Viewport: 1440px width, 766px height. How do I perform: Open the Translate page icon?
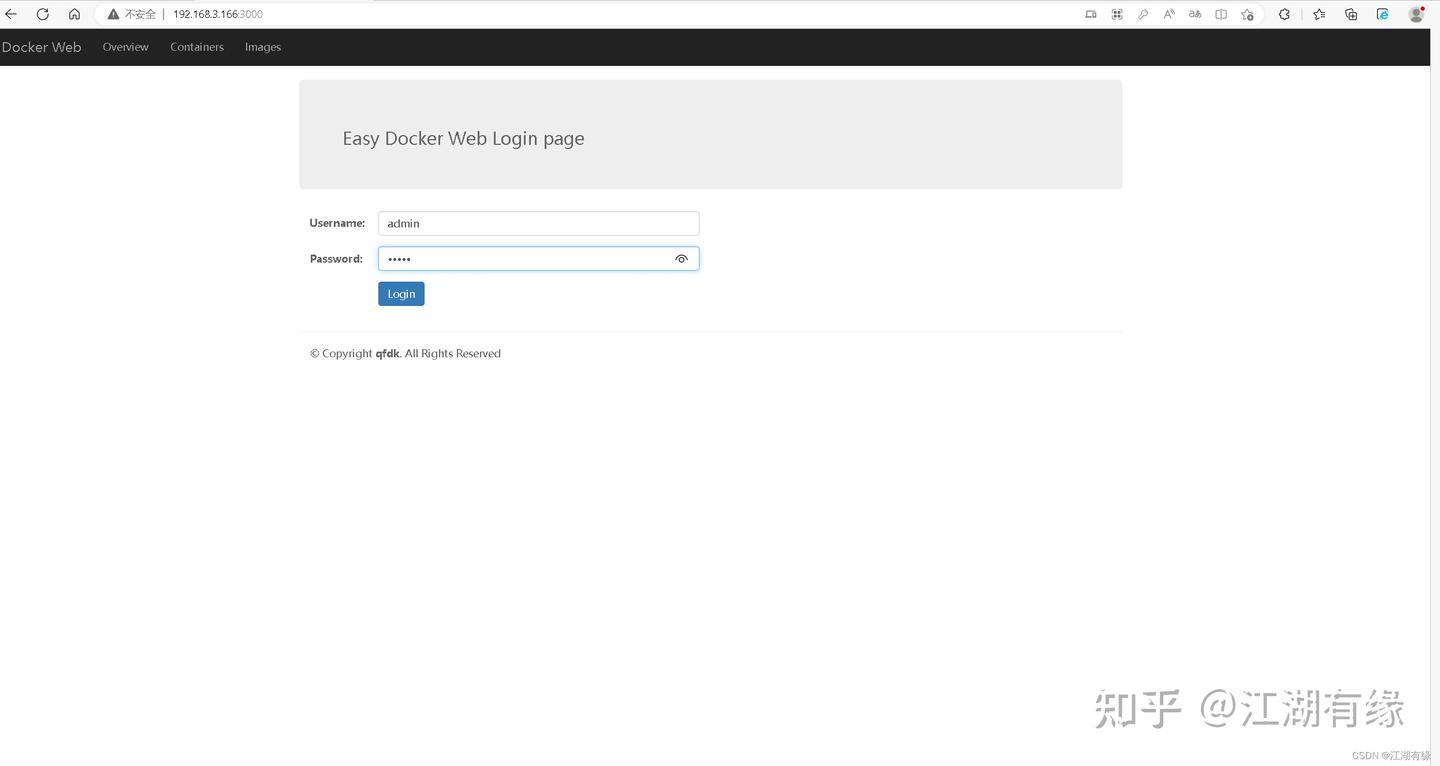click(x=1194, y=14)
